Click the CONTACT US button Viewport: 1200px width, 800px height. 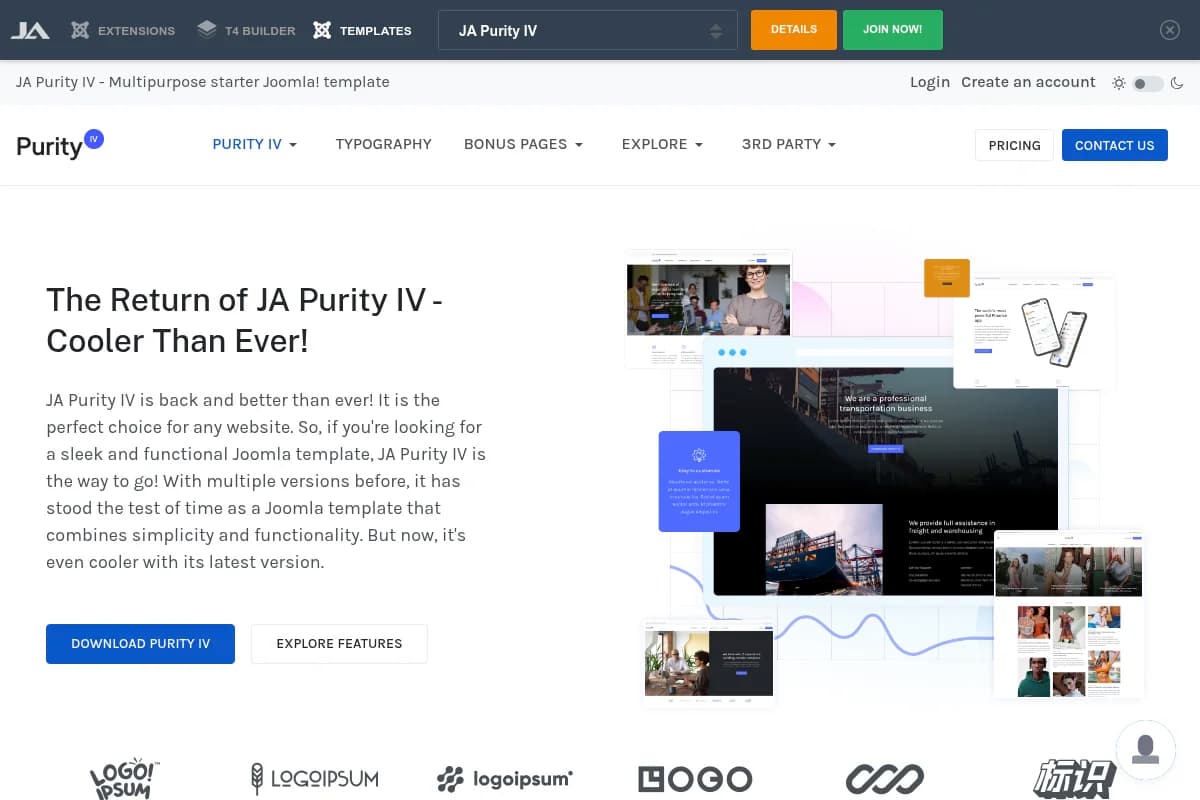point(1114,145)
